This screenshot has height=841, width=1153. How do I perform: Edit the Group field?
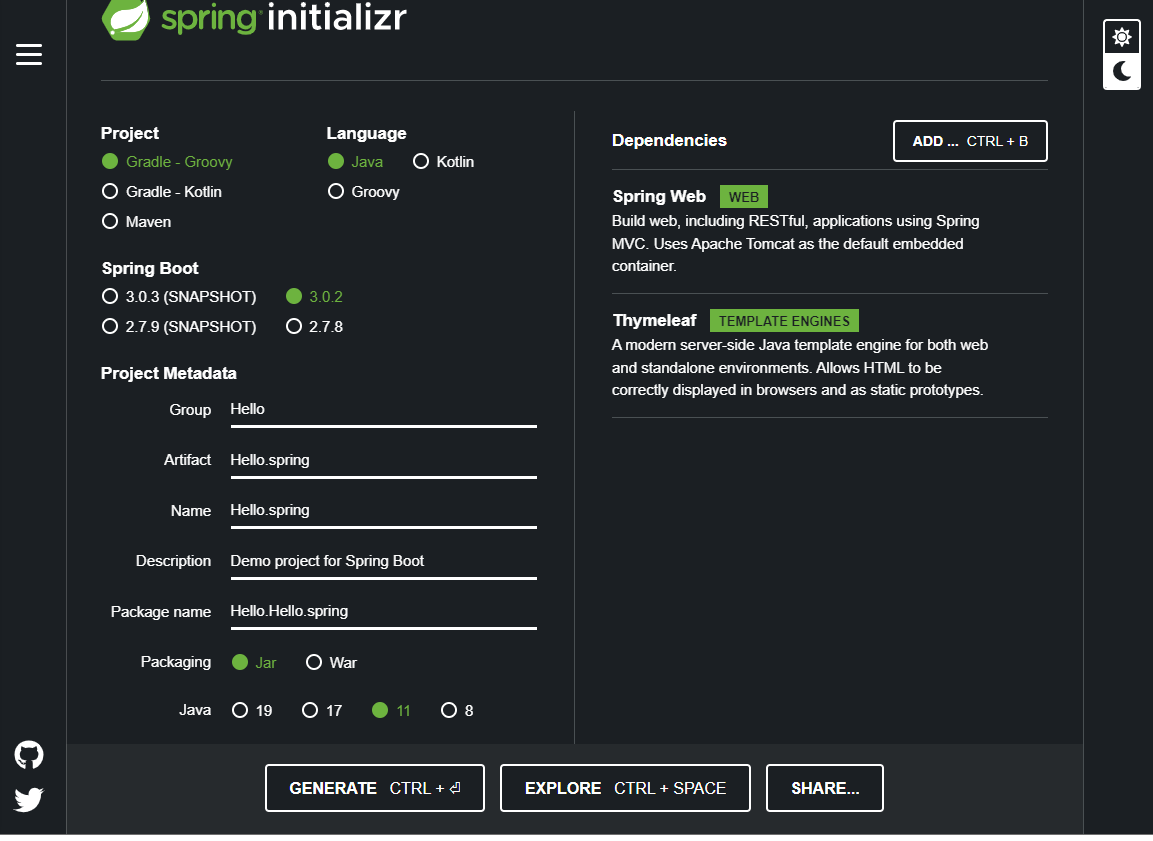[x=383, y=410]
